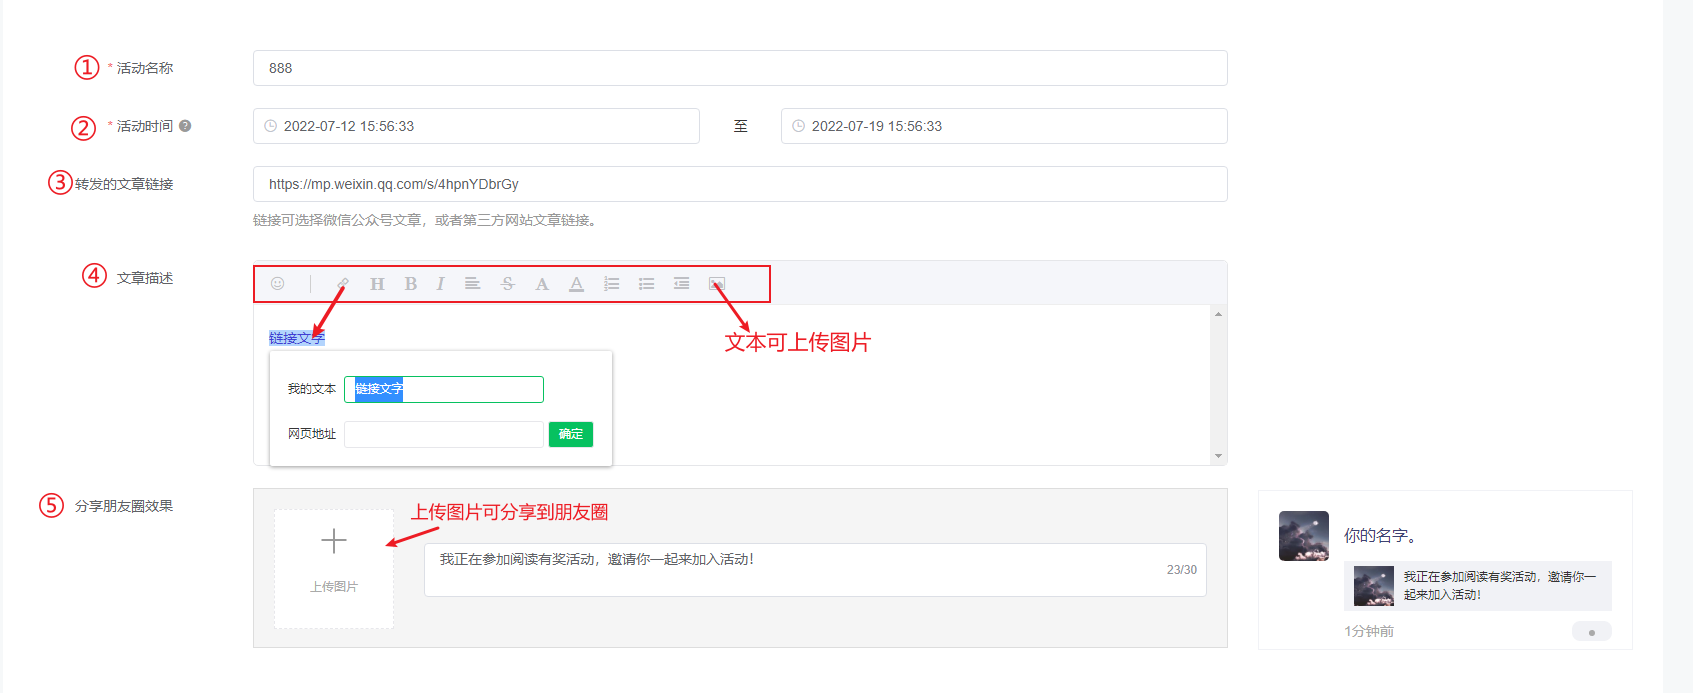Viewport: 1693px width, 693px height.
Task: Click the 上传图片 label under the plus
Action: point(334,587)
